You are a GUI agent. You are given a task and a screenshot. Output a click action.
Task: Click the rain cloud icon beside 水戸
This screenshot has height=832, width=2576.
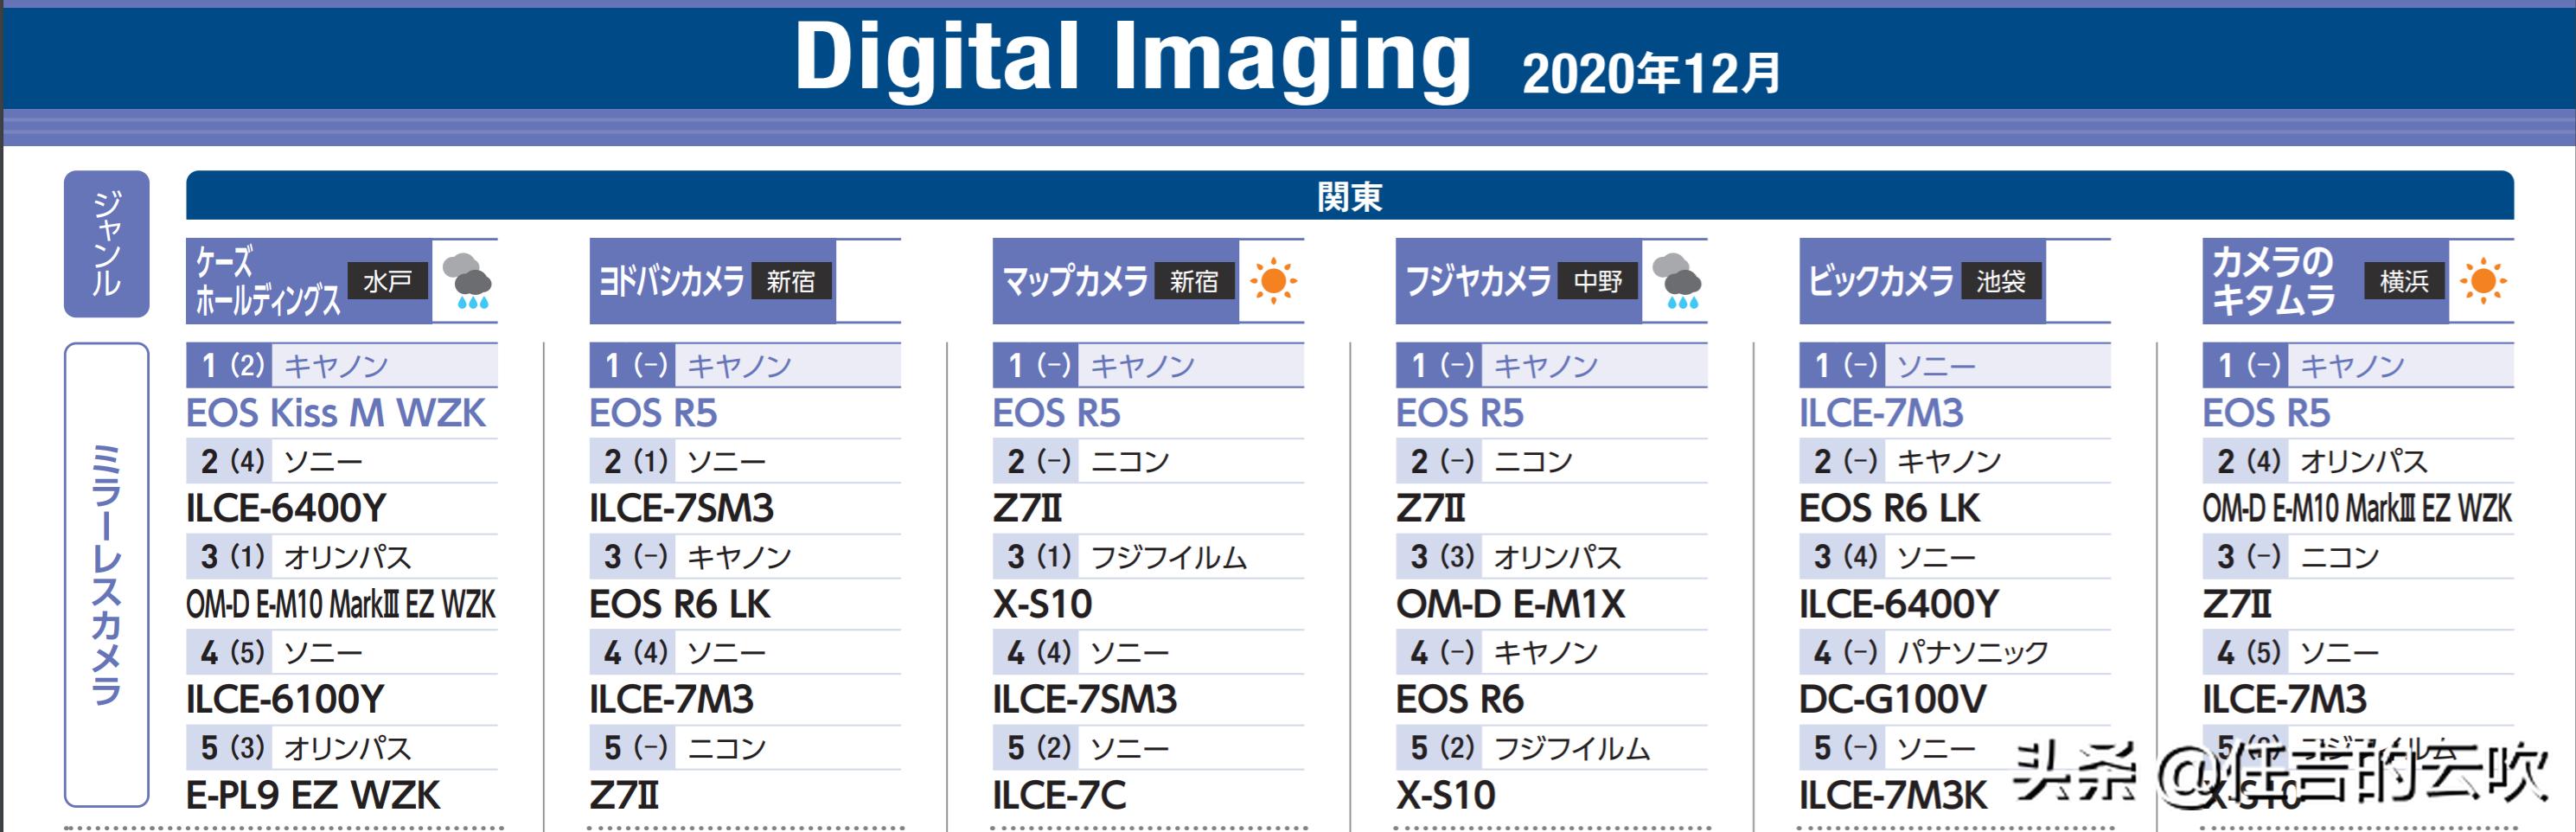[x=467, y=281]
